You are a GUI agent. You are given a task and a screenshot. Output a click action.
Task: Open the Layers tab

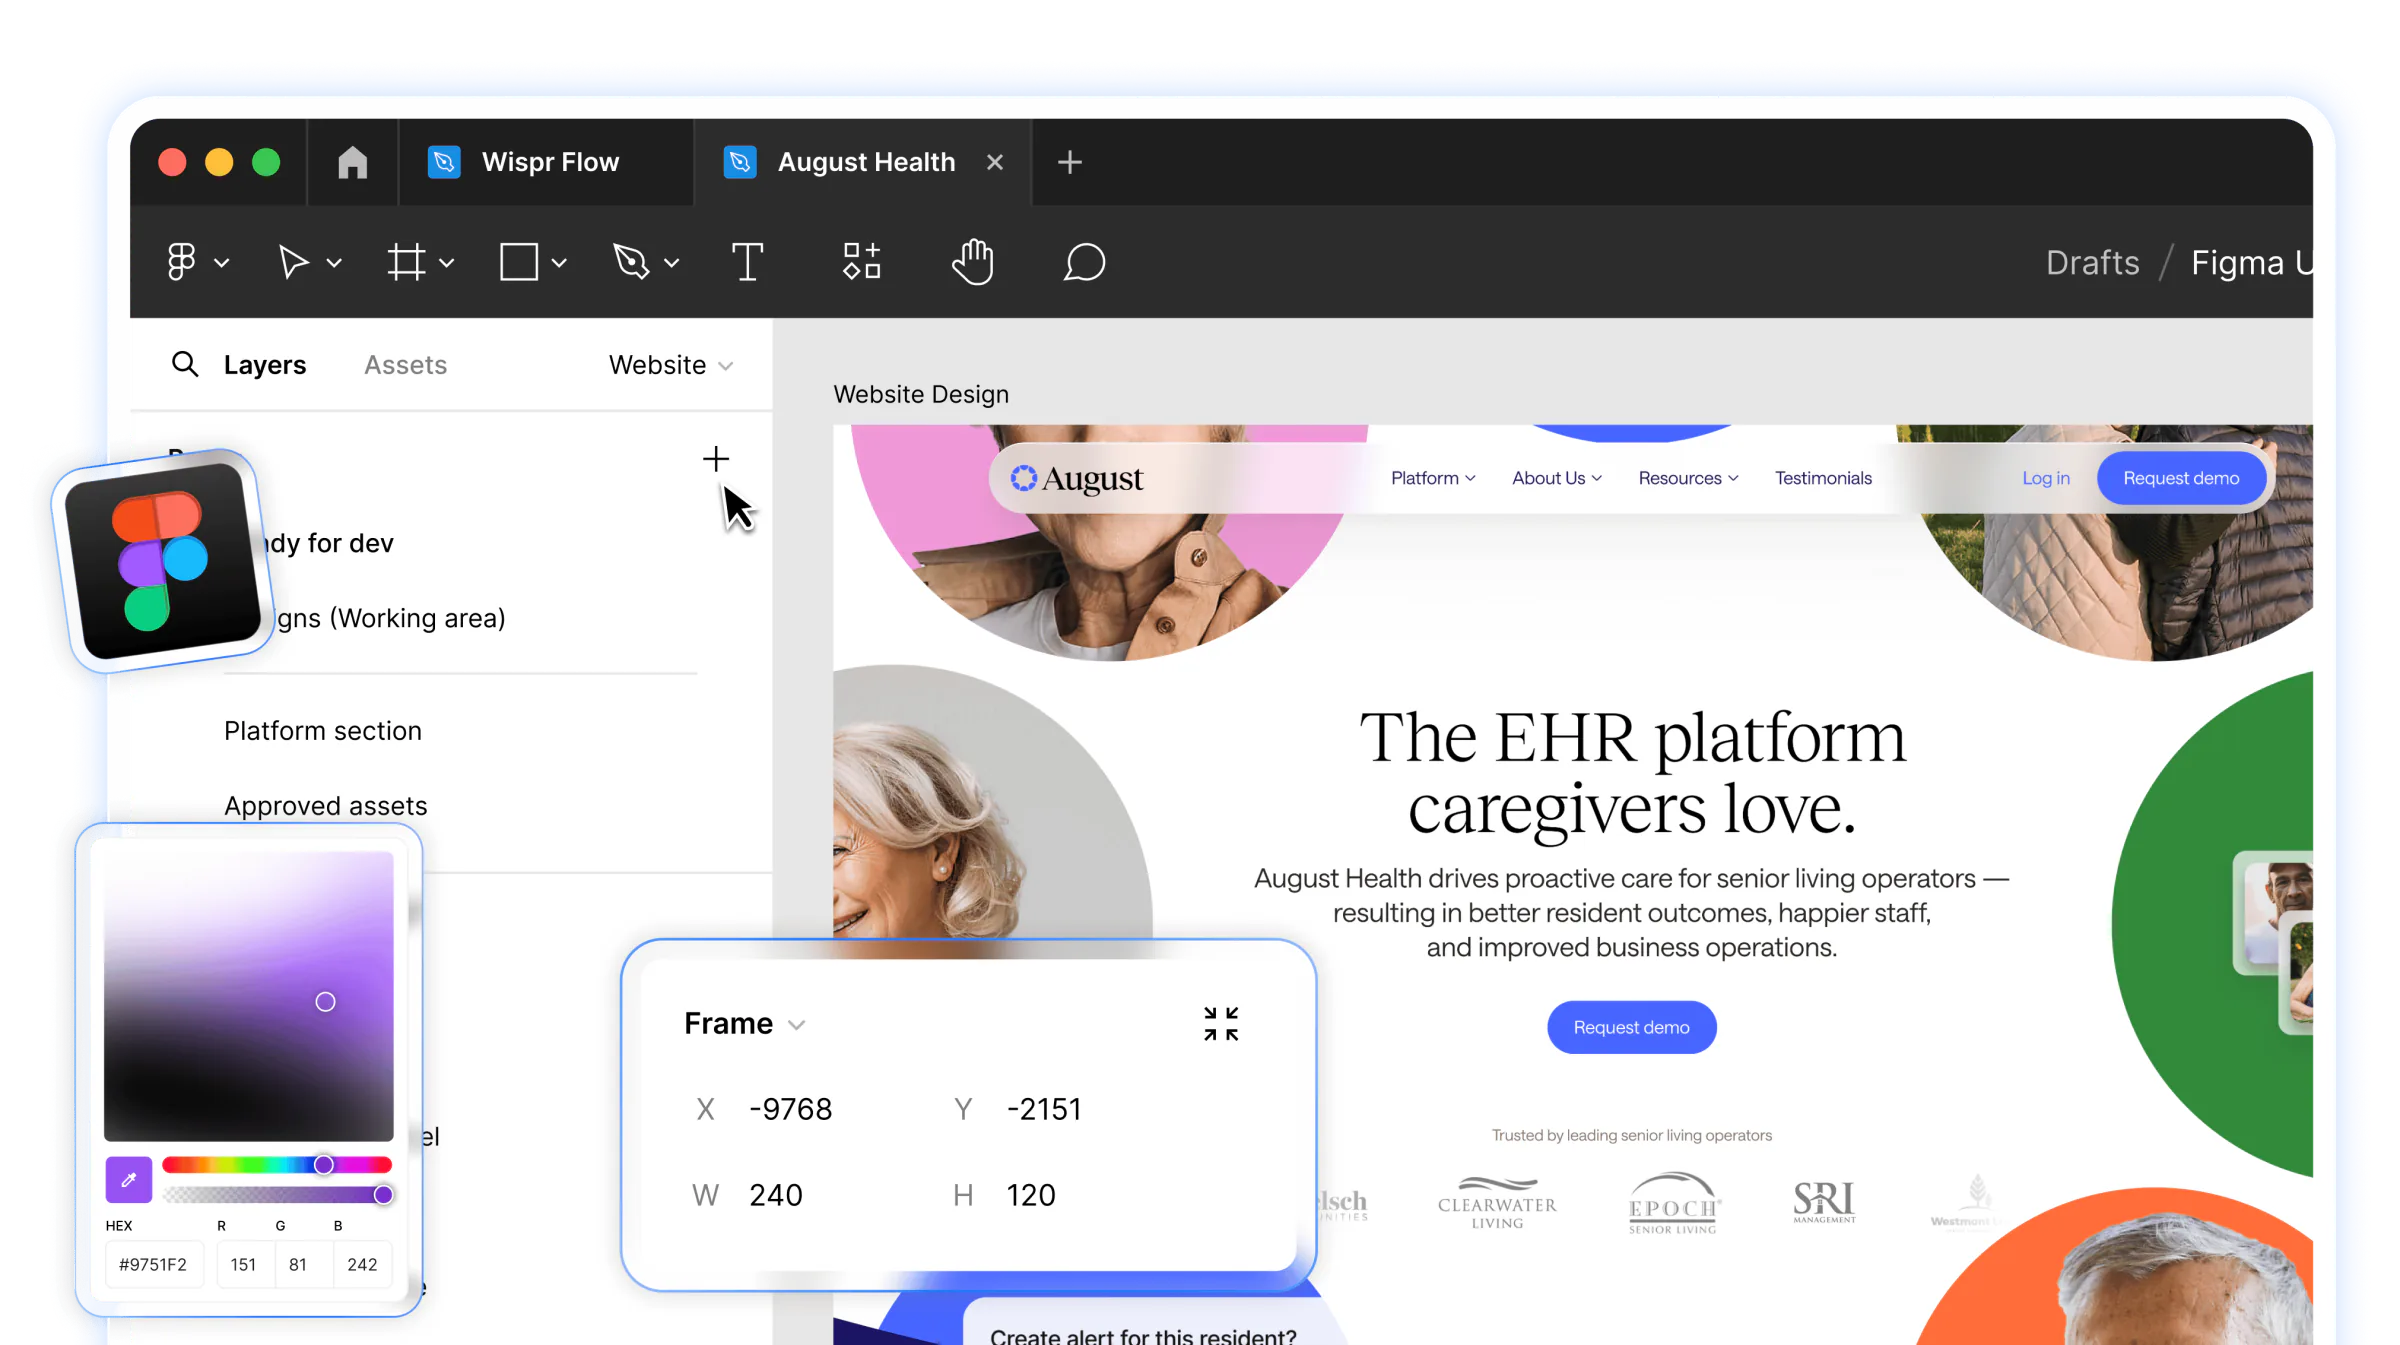(265, 365)
